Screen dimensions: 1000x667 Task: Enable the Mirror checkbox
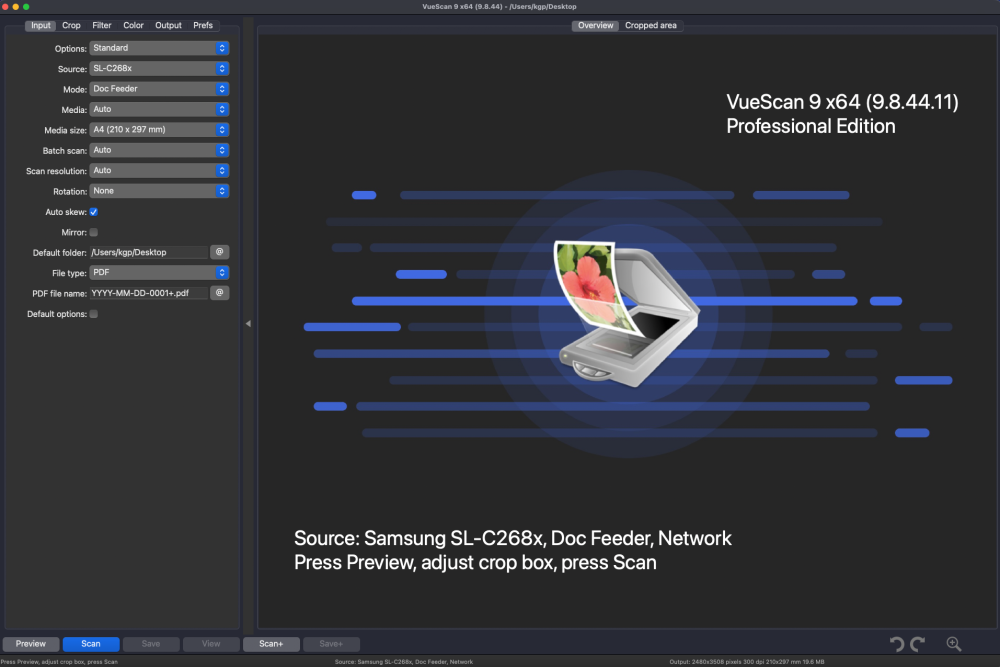tap(94, 232)
